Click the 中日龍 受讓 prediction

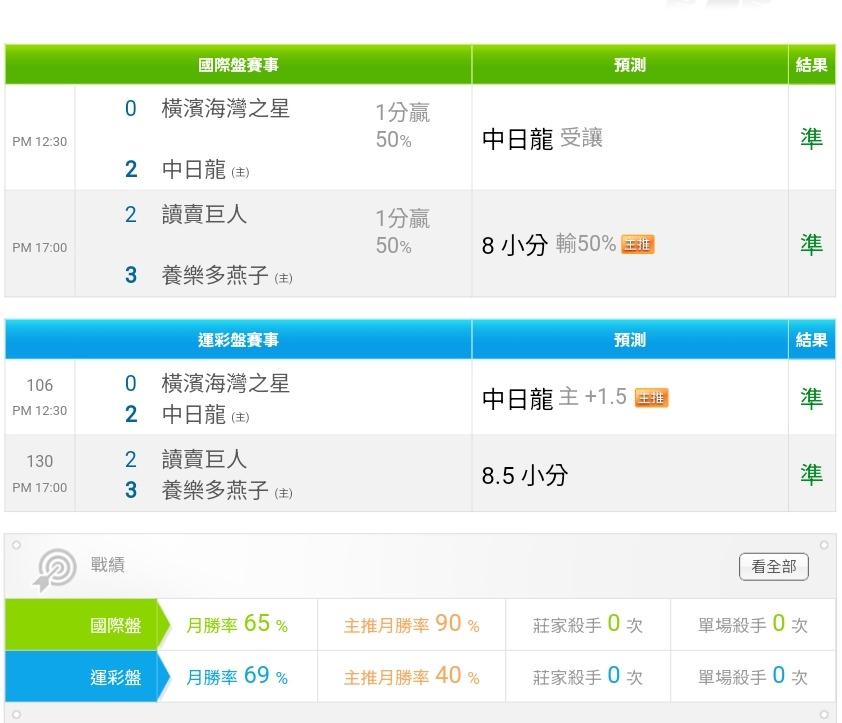542,139
